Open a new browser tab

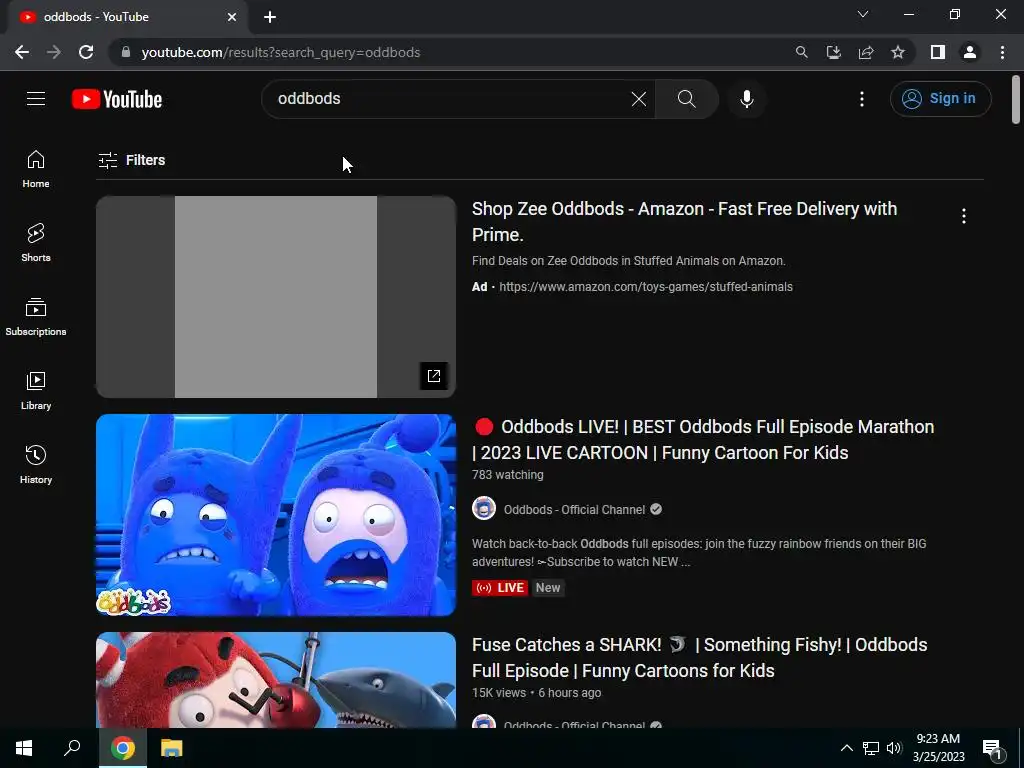(x=270, y=17)
